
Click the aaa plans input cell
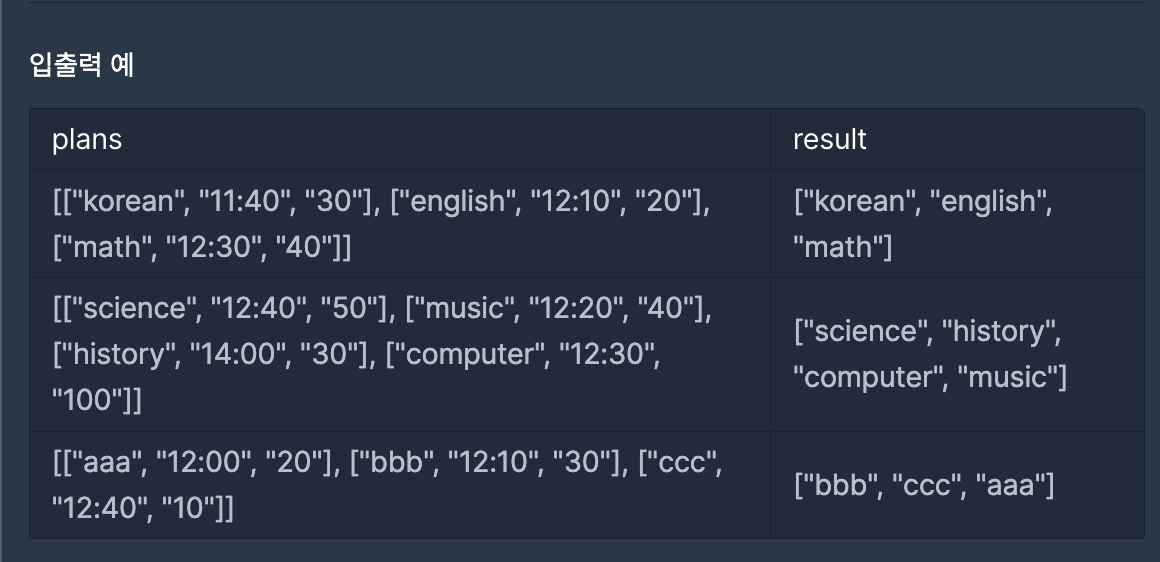pyautogui.click(x=400, y=485)
